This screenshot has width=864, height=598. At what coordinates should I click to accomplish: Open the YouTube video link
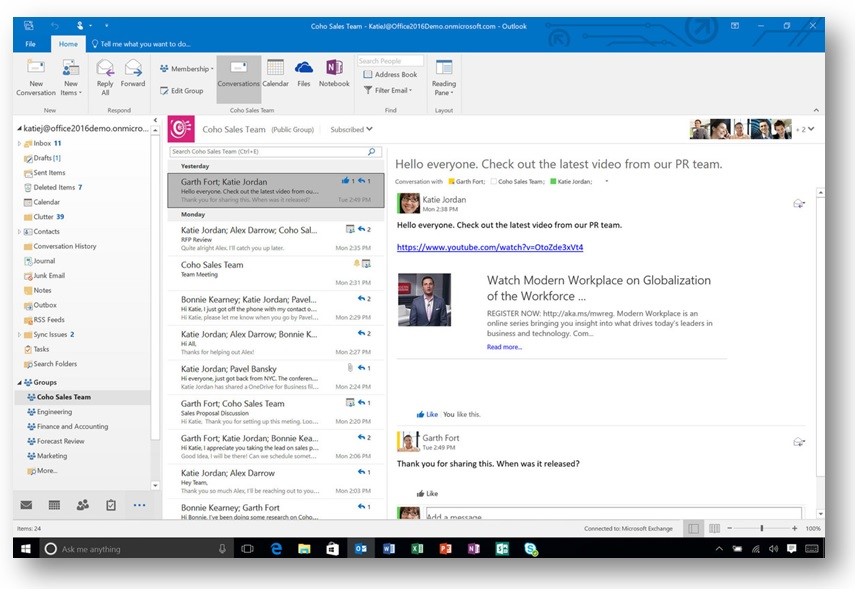click(x=489, y=247)
